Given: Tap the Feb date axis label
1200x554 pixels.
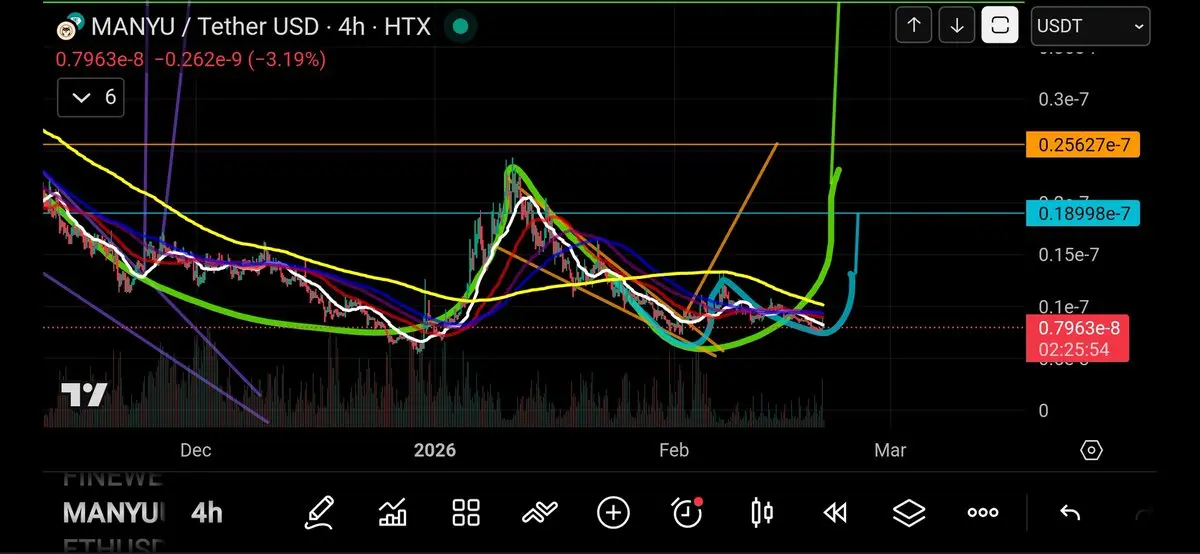Looking at the screenshot, I should [674, 450].
